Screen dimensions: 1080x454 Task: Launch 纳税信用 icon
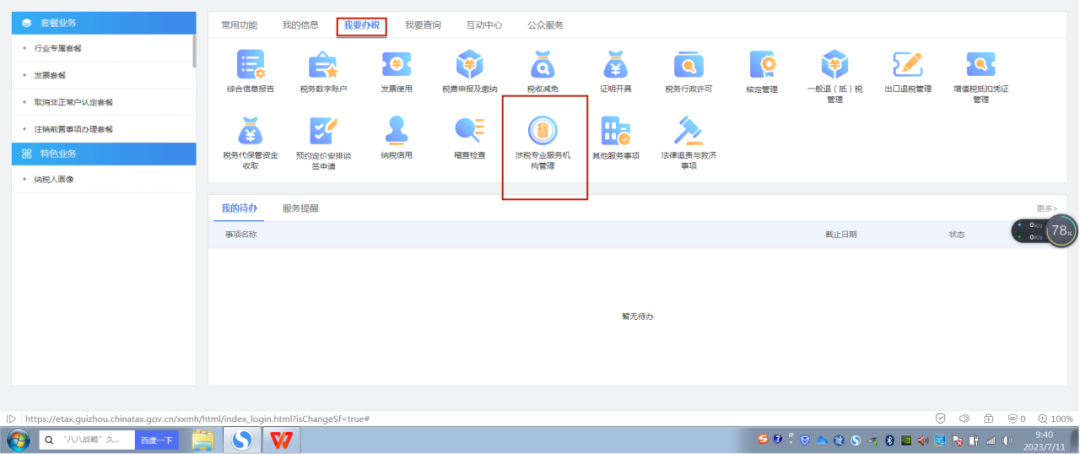click(x=396, y=131)
